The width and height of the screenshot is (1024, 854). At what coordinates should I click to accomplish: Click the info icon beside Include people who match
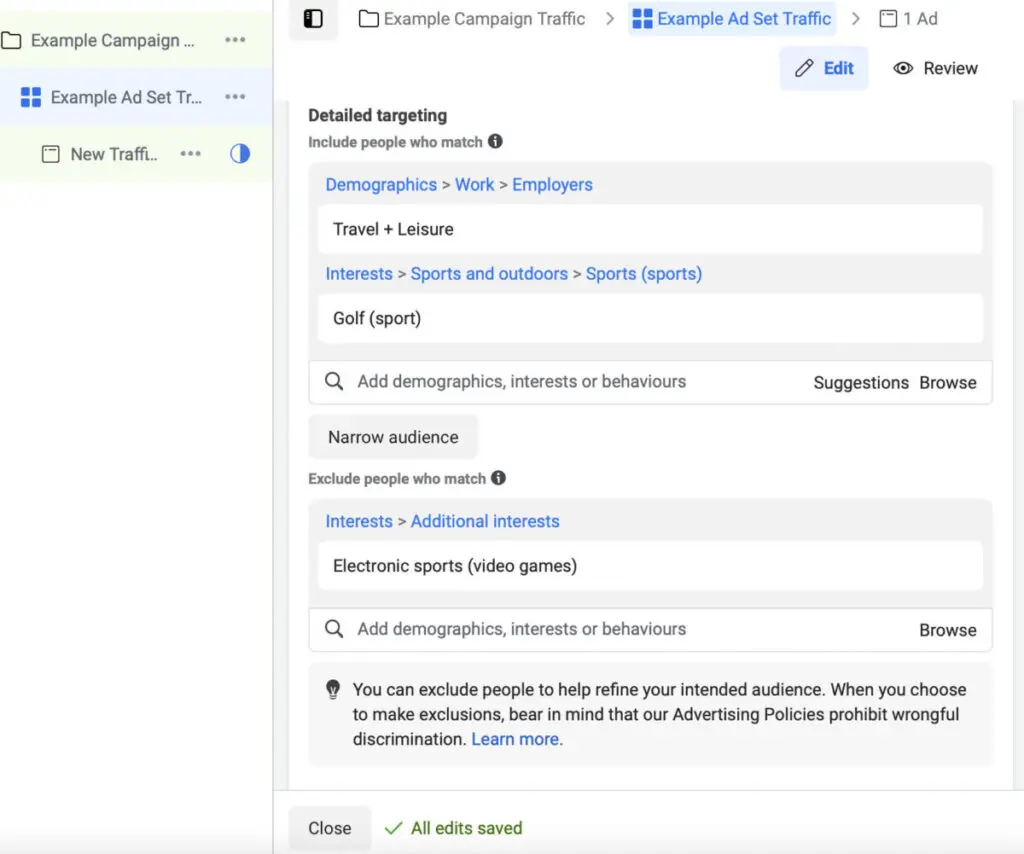495,142
